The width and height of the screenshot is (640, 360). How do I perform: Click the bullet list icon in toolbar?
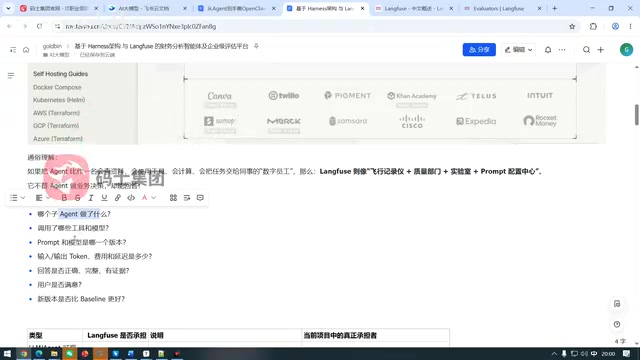tap(14, 198)
